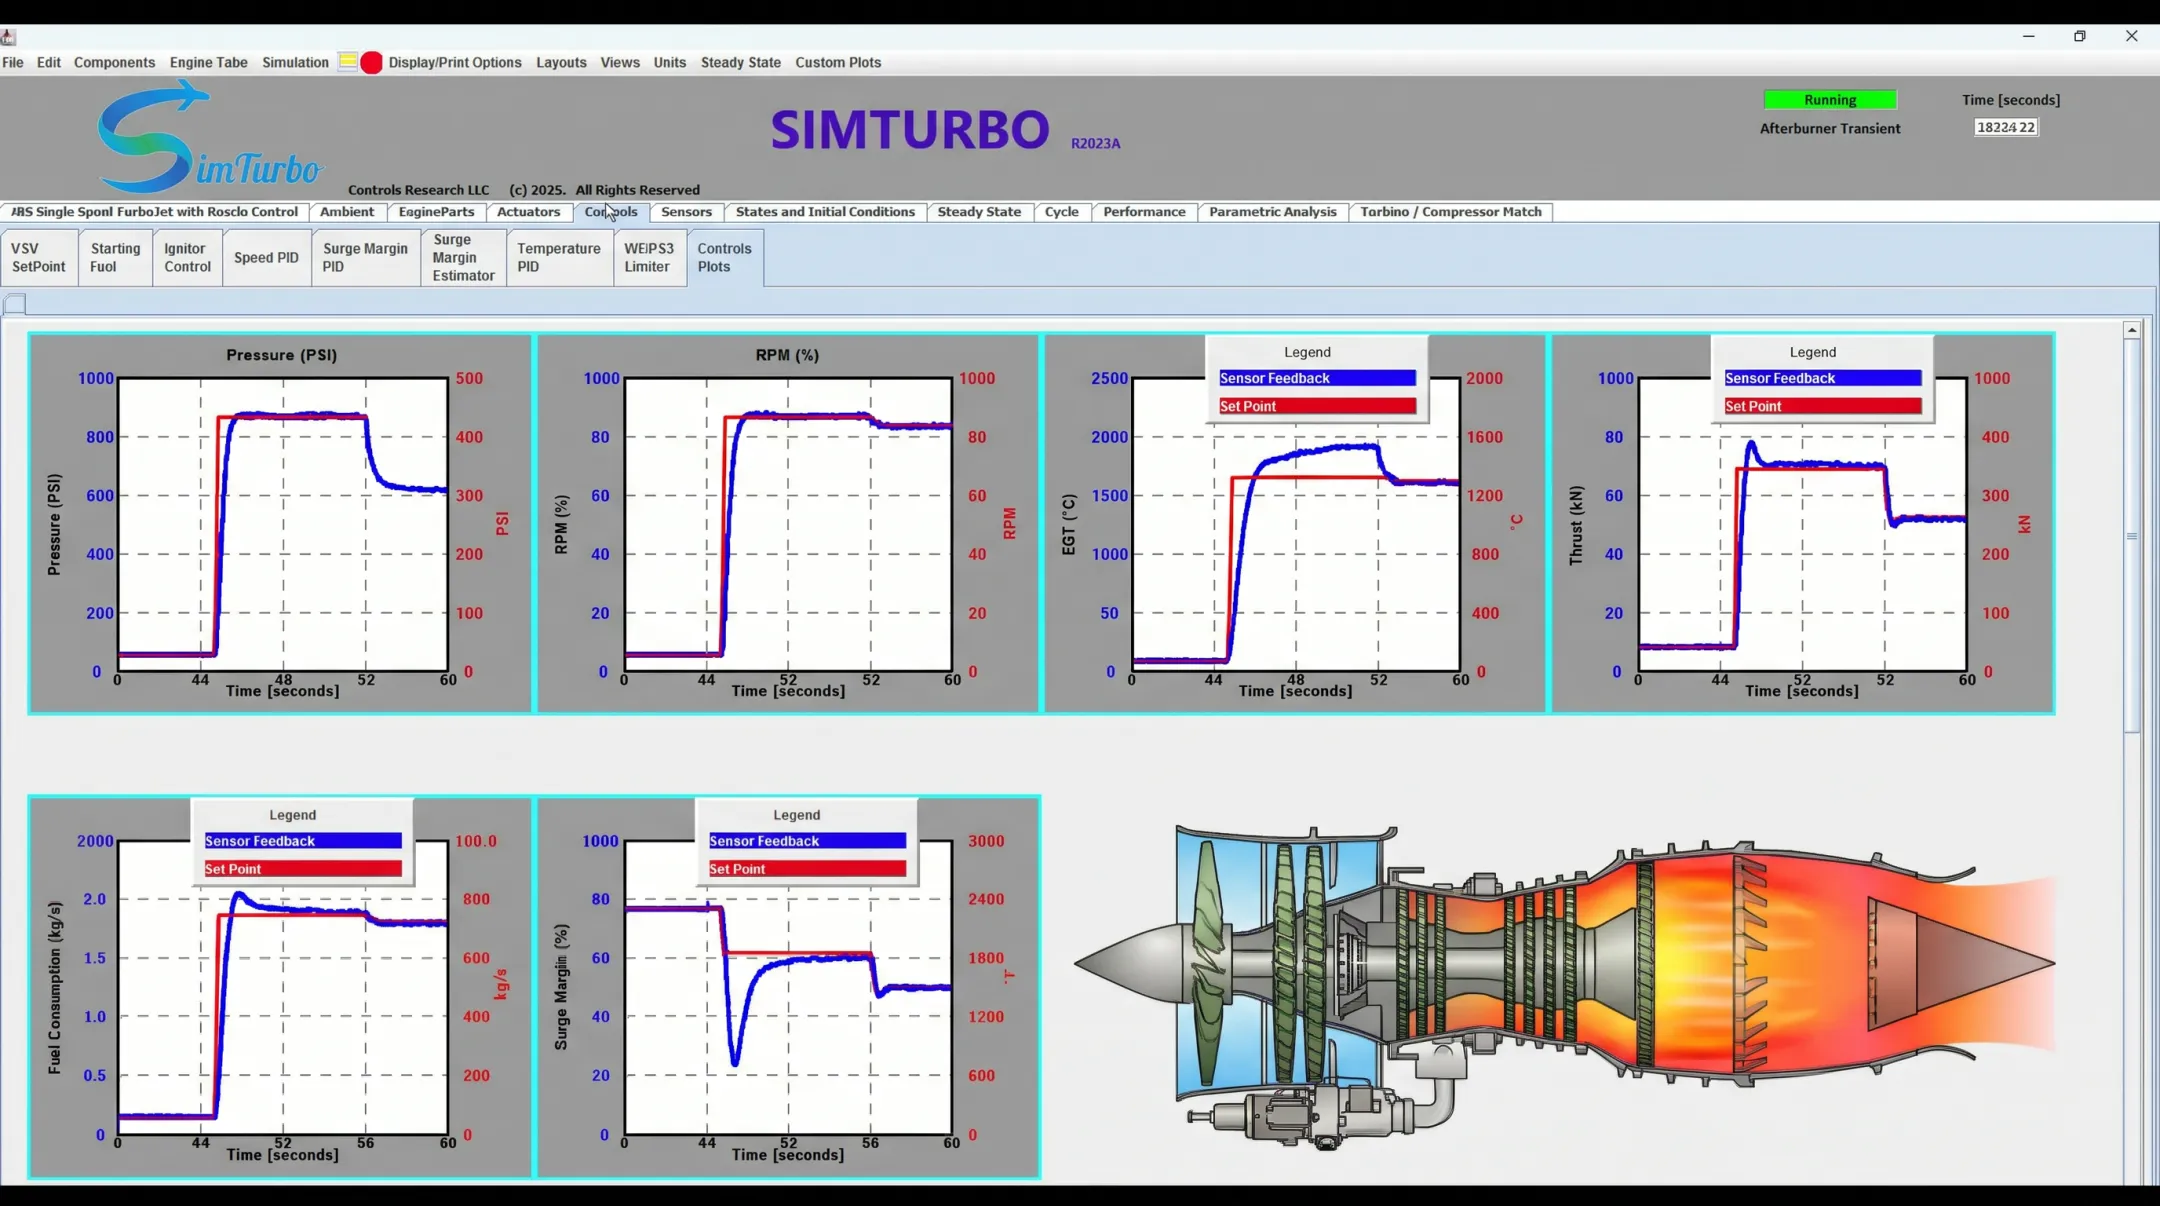Open the Views menu
The height and width of the screenshot is (1206, 2160).
(x=620, y=62)
